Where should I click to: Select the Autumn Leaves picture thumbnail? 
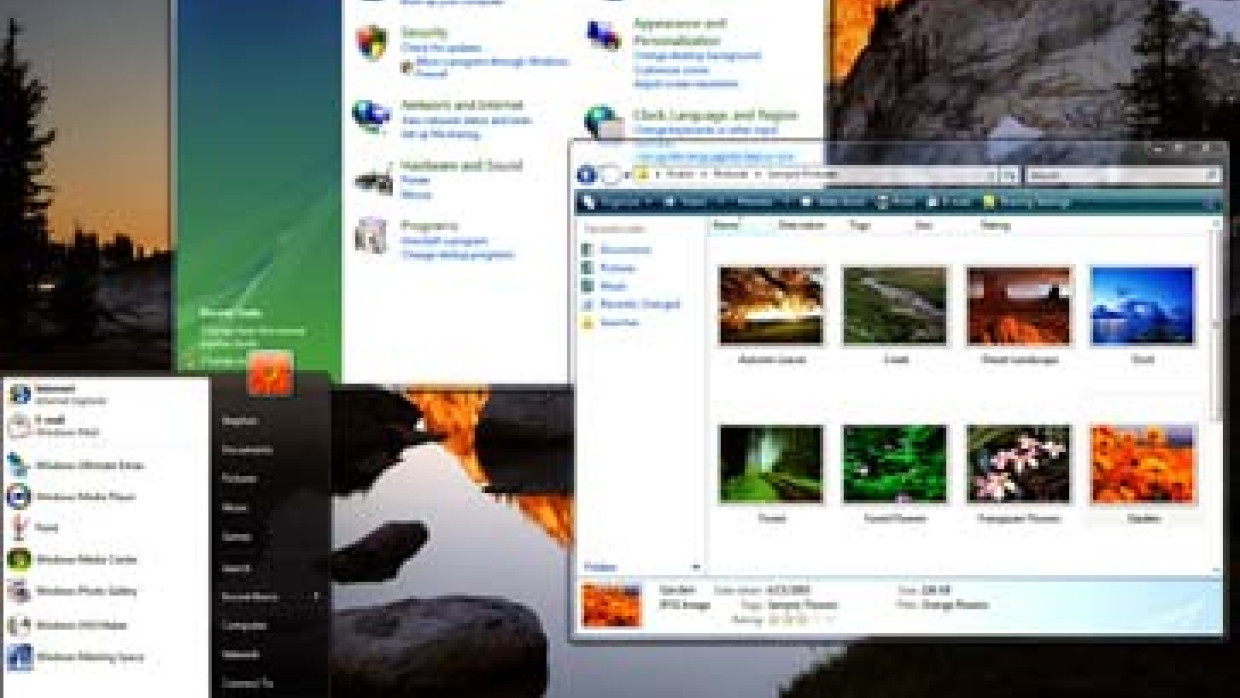click(x=771, y=306)
